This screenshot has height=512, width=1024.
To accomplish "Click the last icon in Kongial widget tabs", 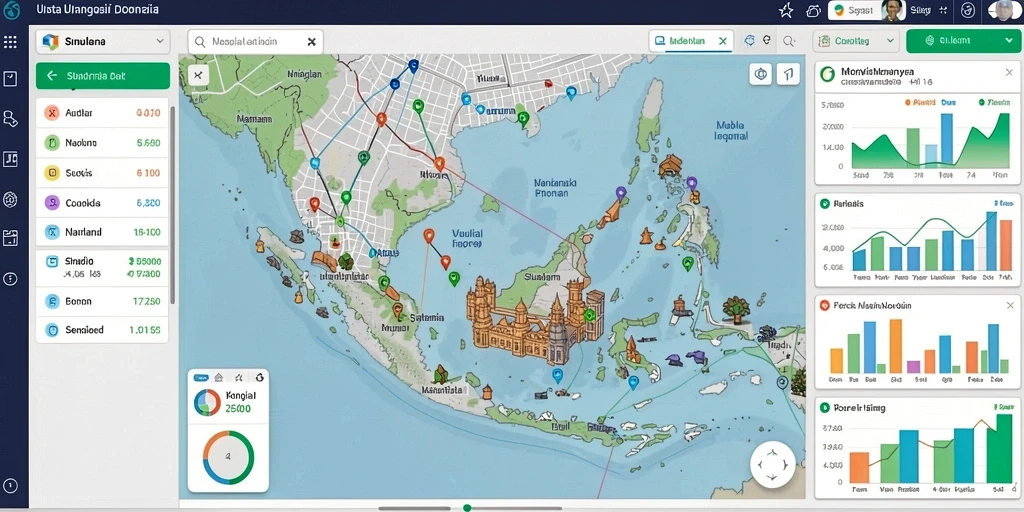I will (259, 377).
